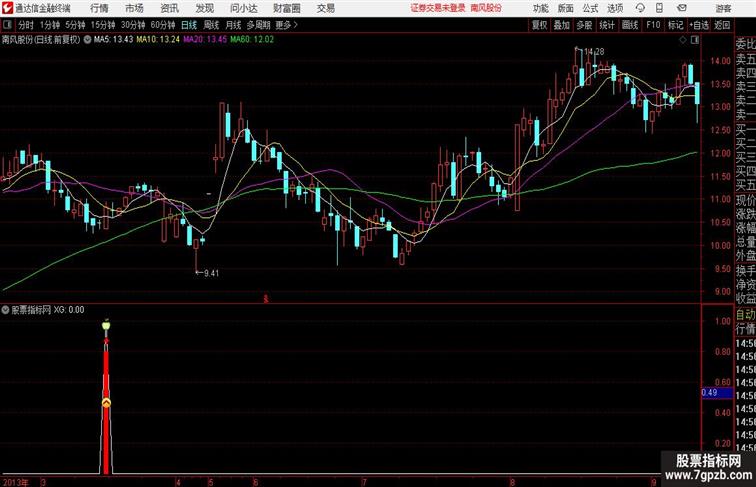Click the 复权 toolbar button

click(x=540, y=25)
